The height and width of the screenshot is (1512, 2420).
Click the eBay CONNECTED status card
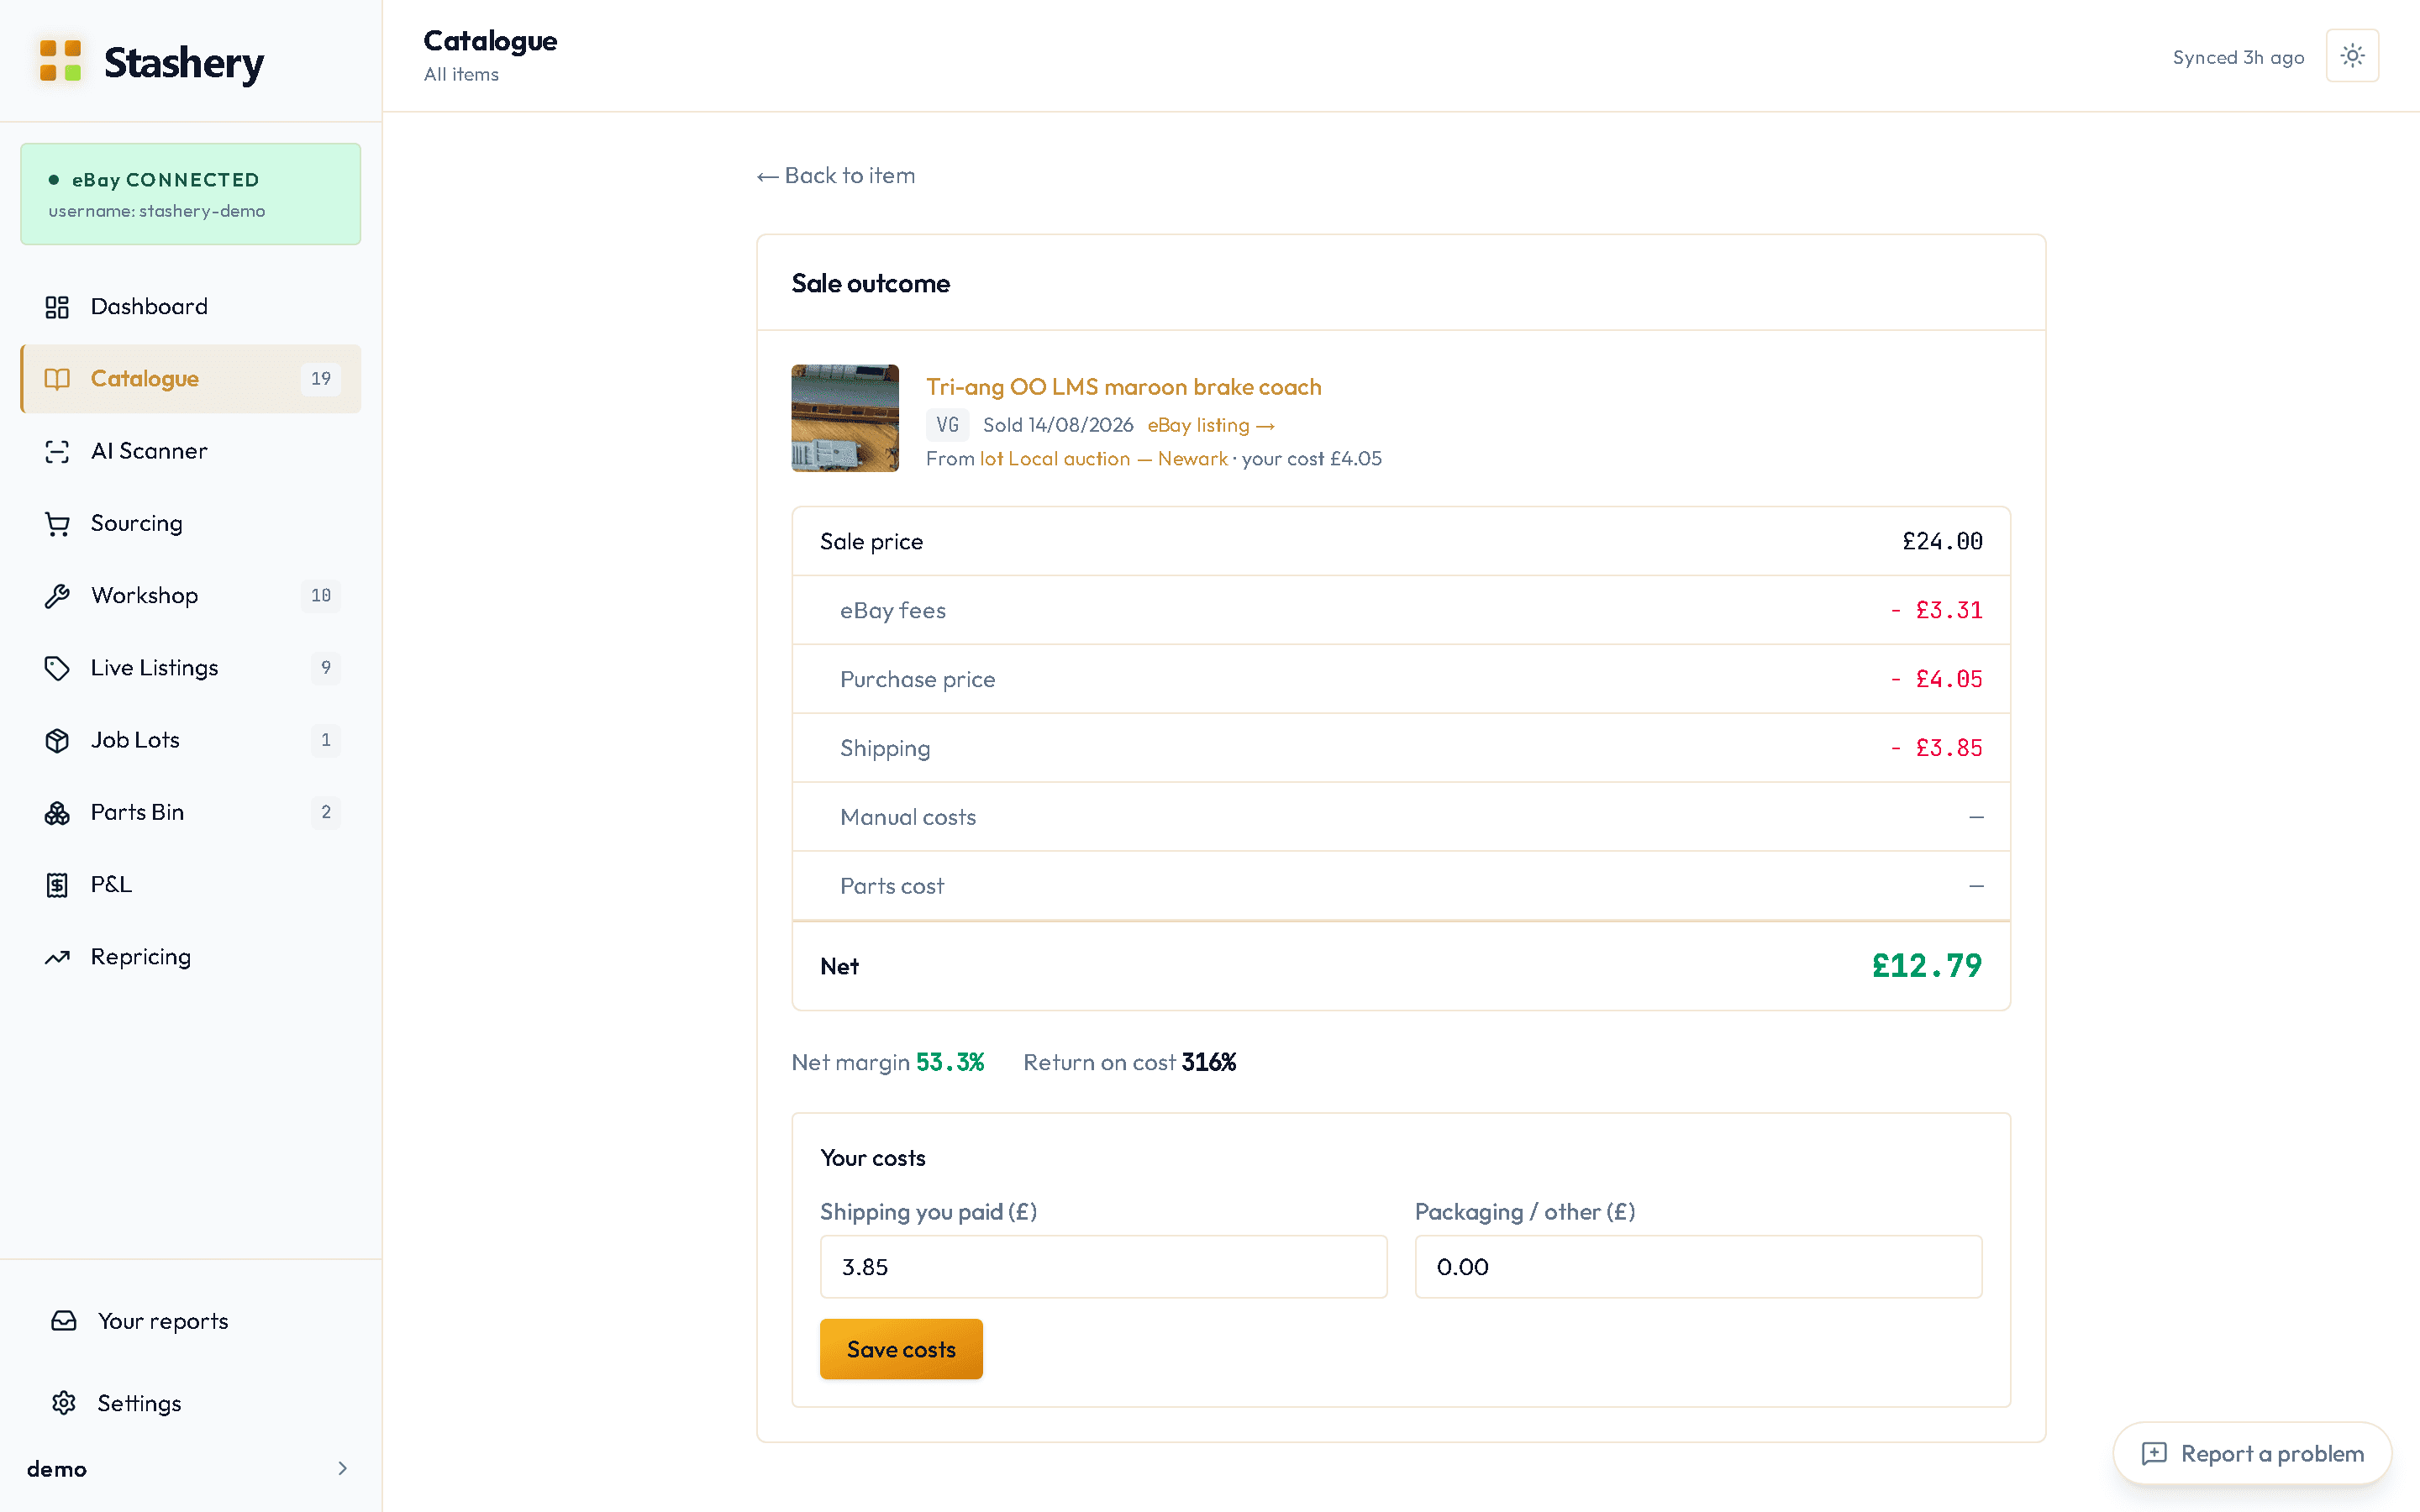coord(190,194)
